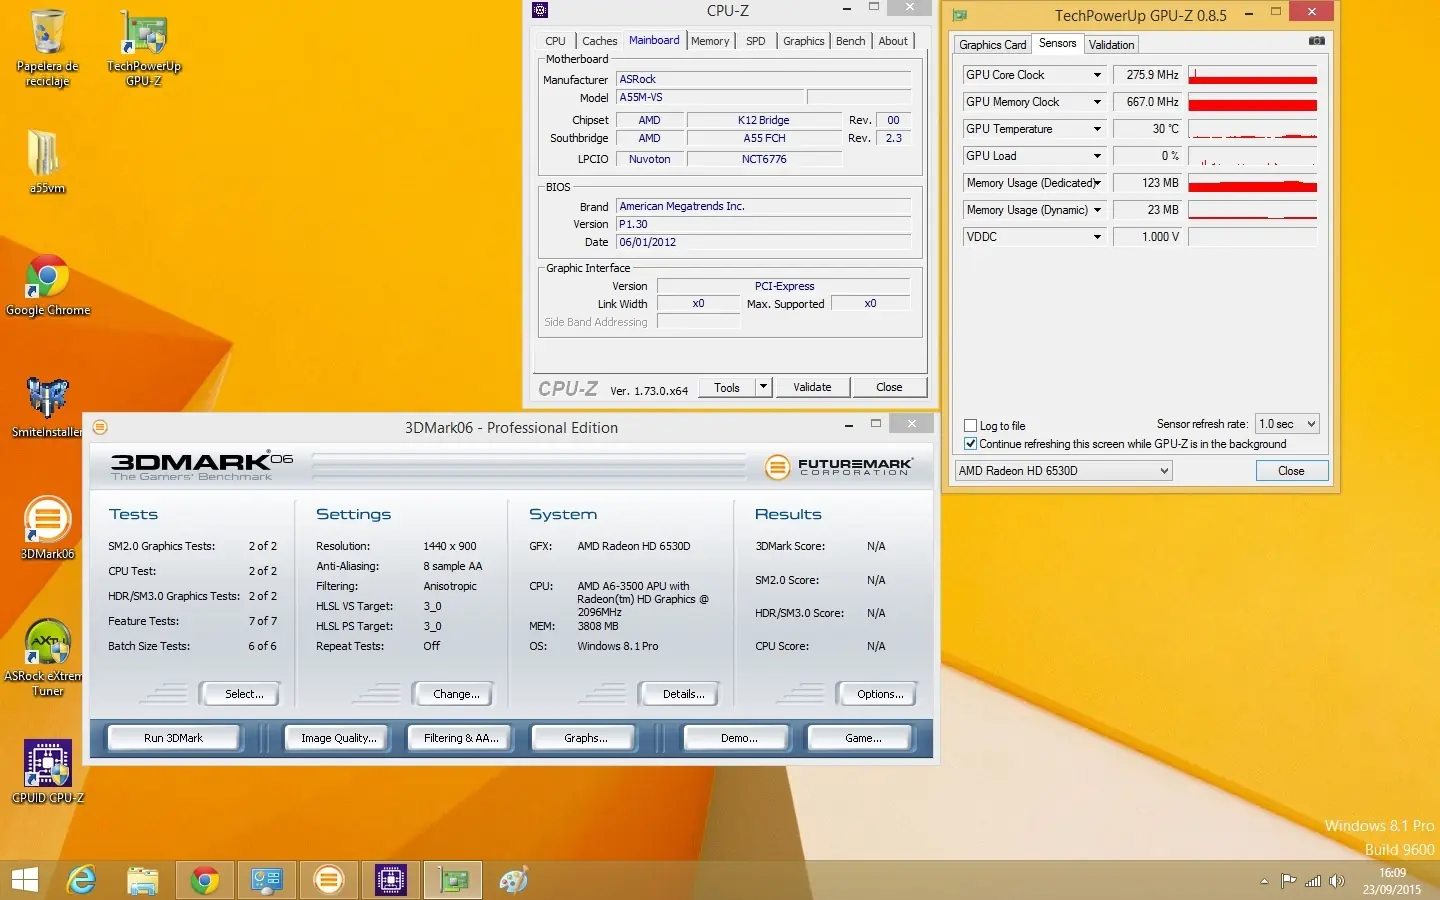Launch 3DMark06 desktop shortcut

(x=47, y=527)
